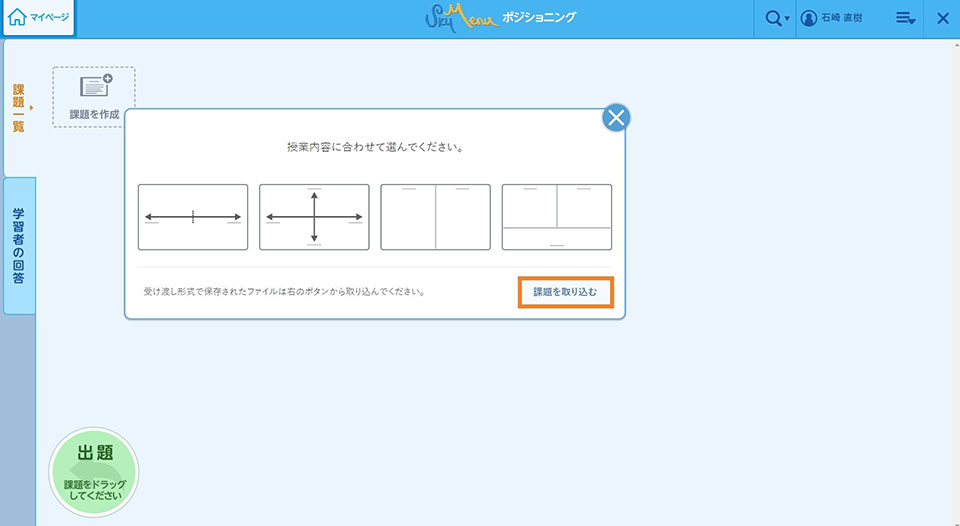
Task: Go to マイページ home
Action: (x=39, y=18)
